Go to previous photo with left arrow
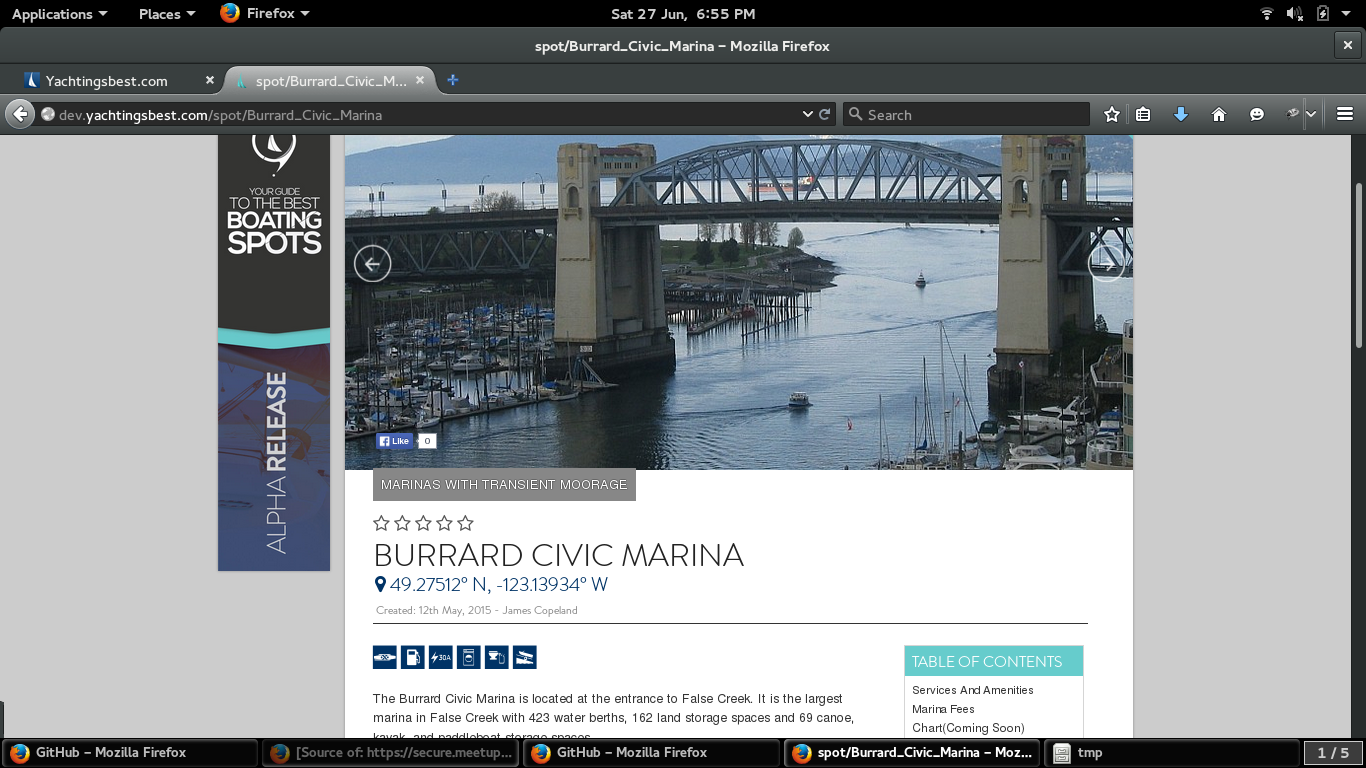Viewport: 1366px width, 768px height. [372, 264]
